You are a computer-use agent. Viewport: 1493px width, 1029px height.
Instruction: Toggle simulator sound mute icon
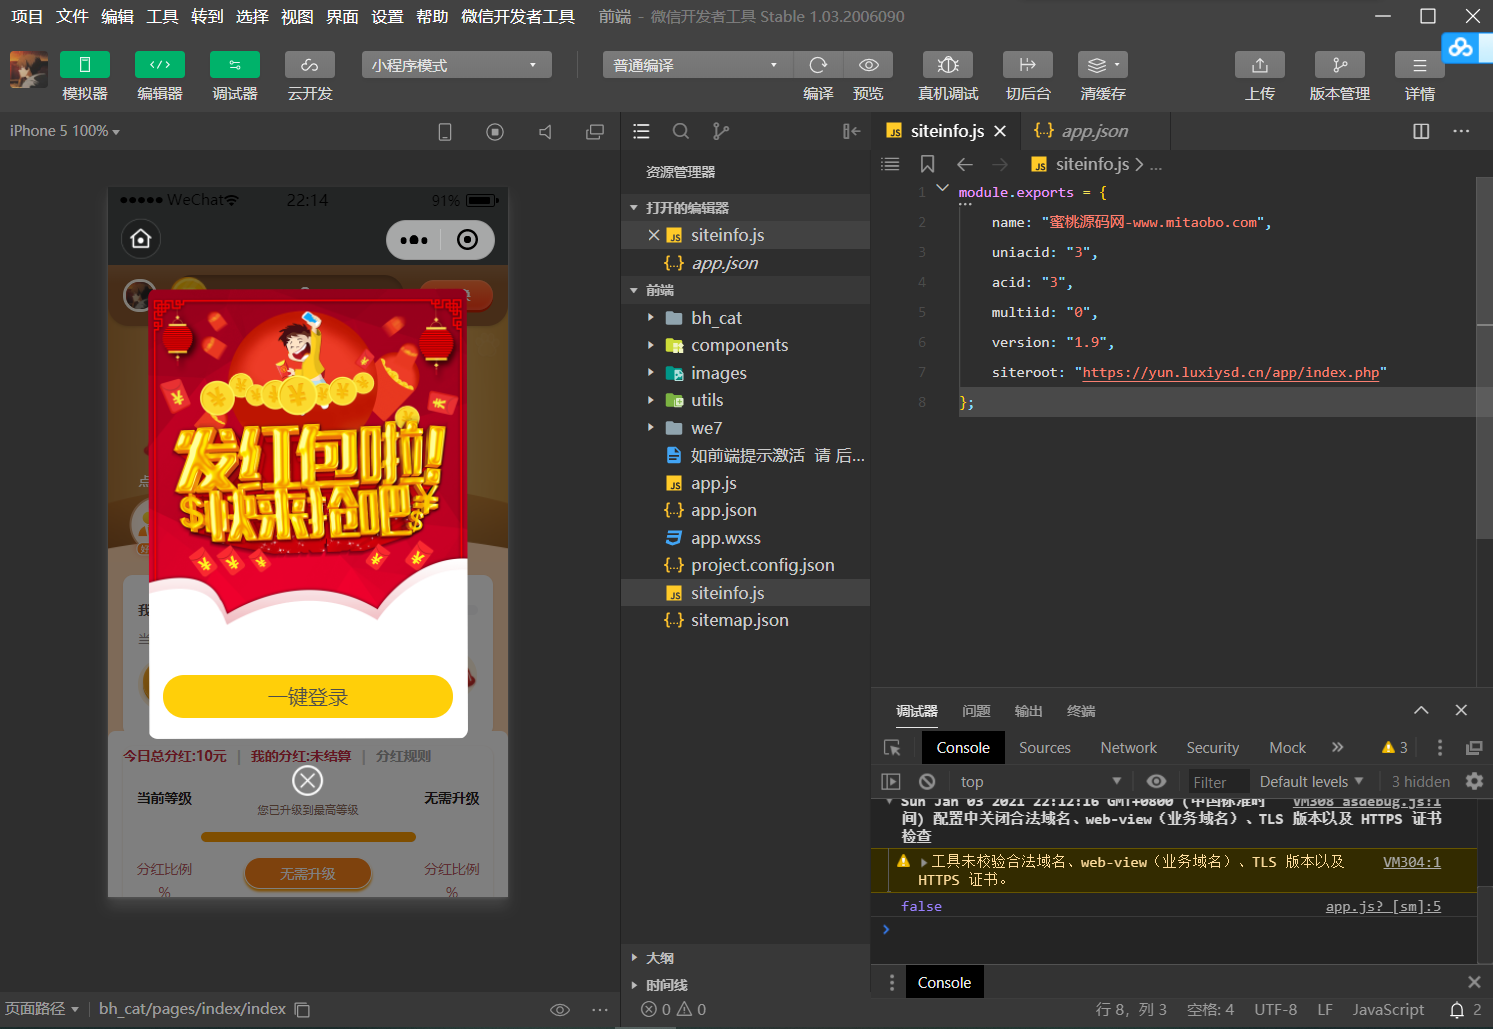click(x=545, y=132)
